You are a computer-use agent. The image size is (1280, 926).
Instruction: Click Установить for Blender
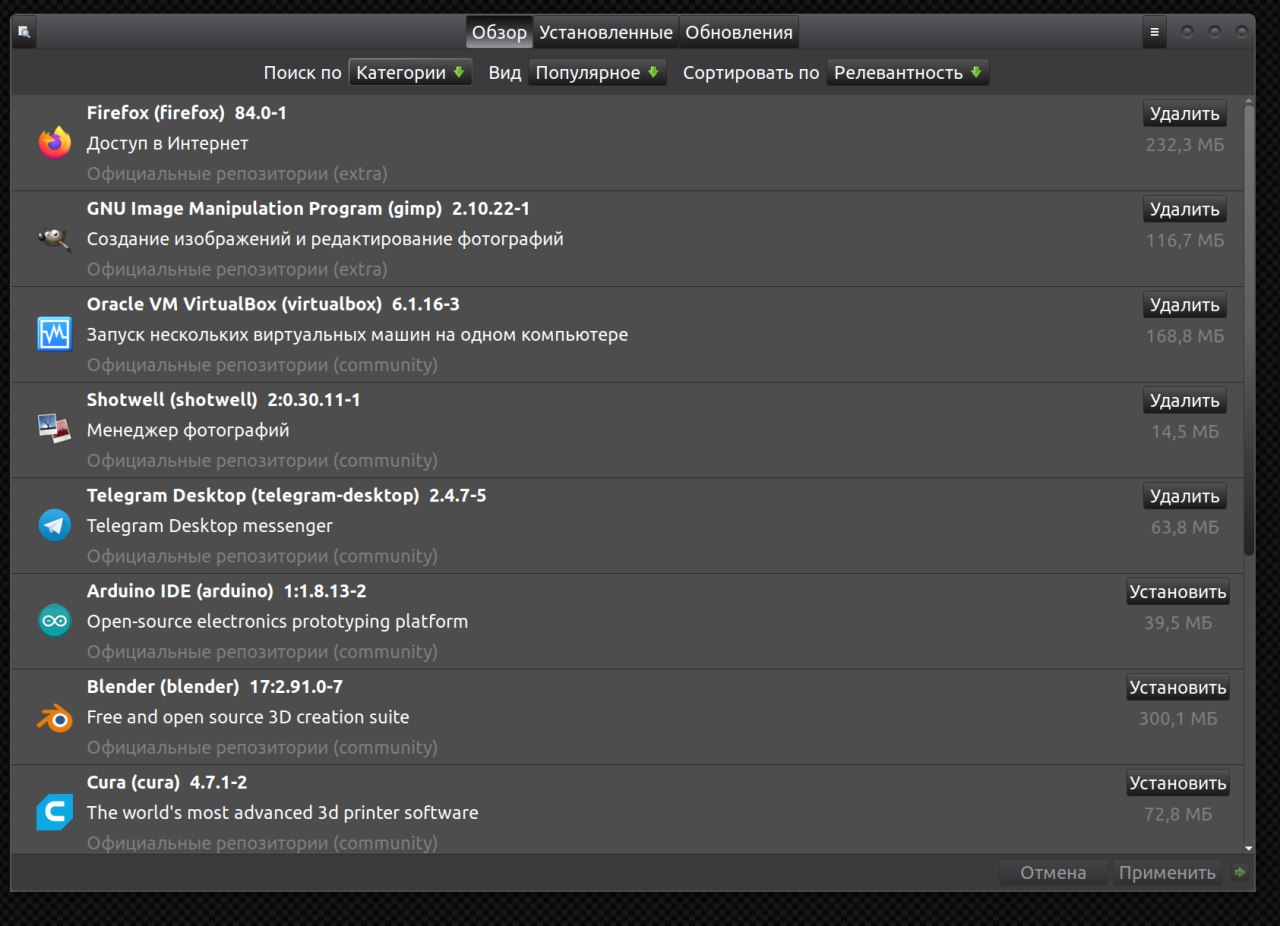(x=1178, y=687)
